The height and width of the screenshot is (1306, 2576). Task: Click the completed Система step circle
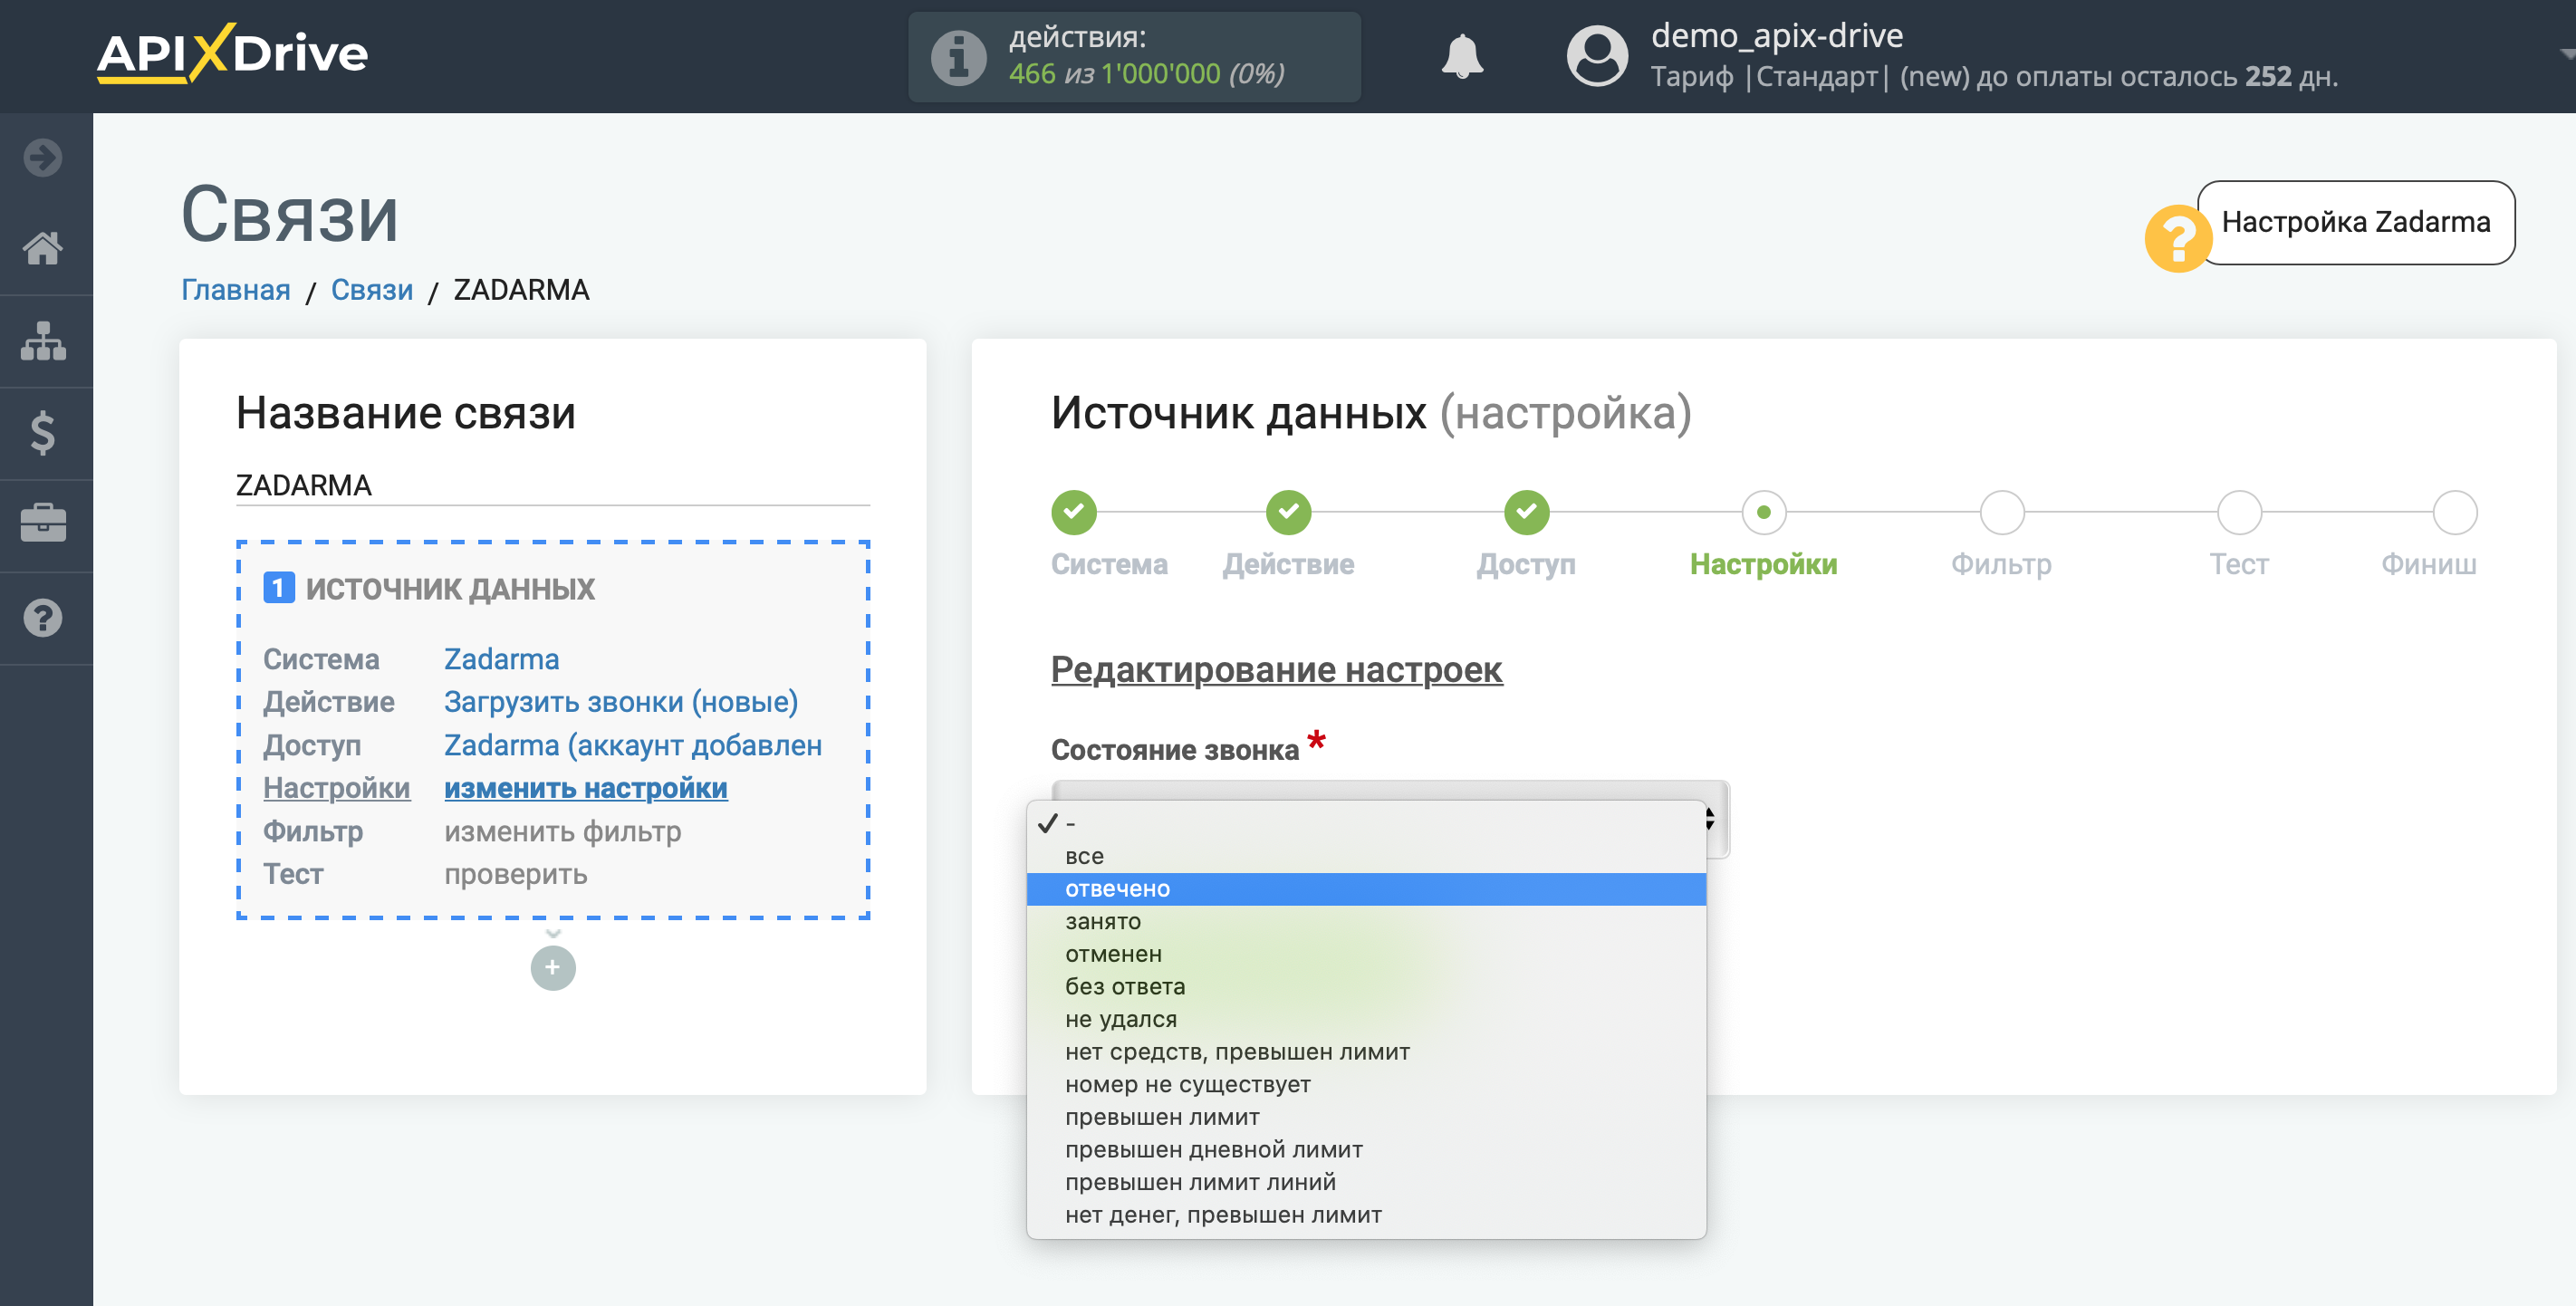[x=1073, y=512]
